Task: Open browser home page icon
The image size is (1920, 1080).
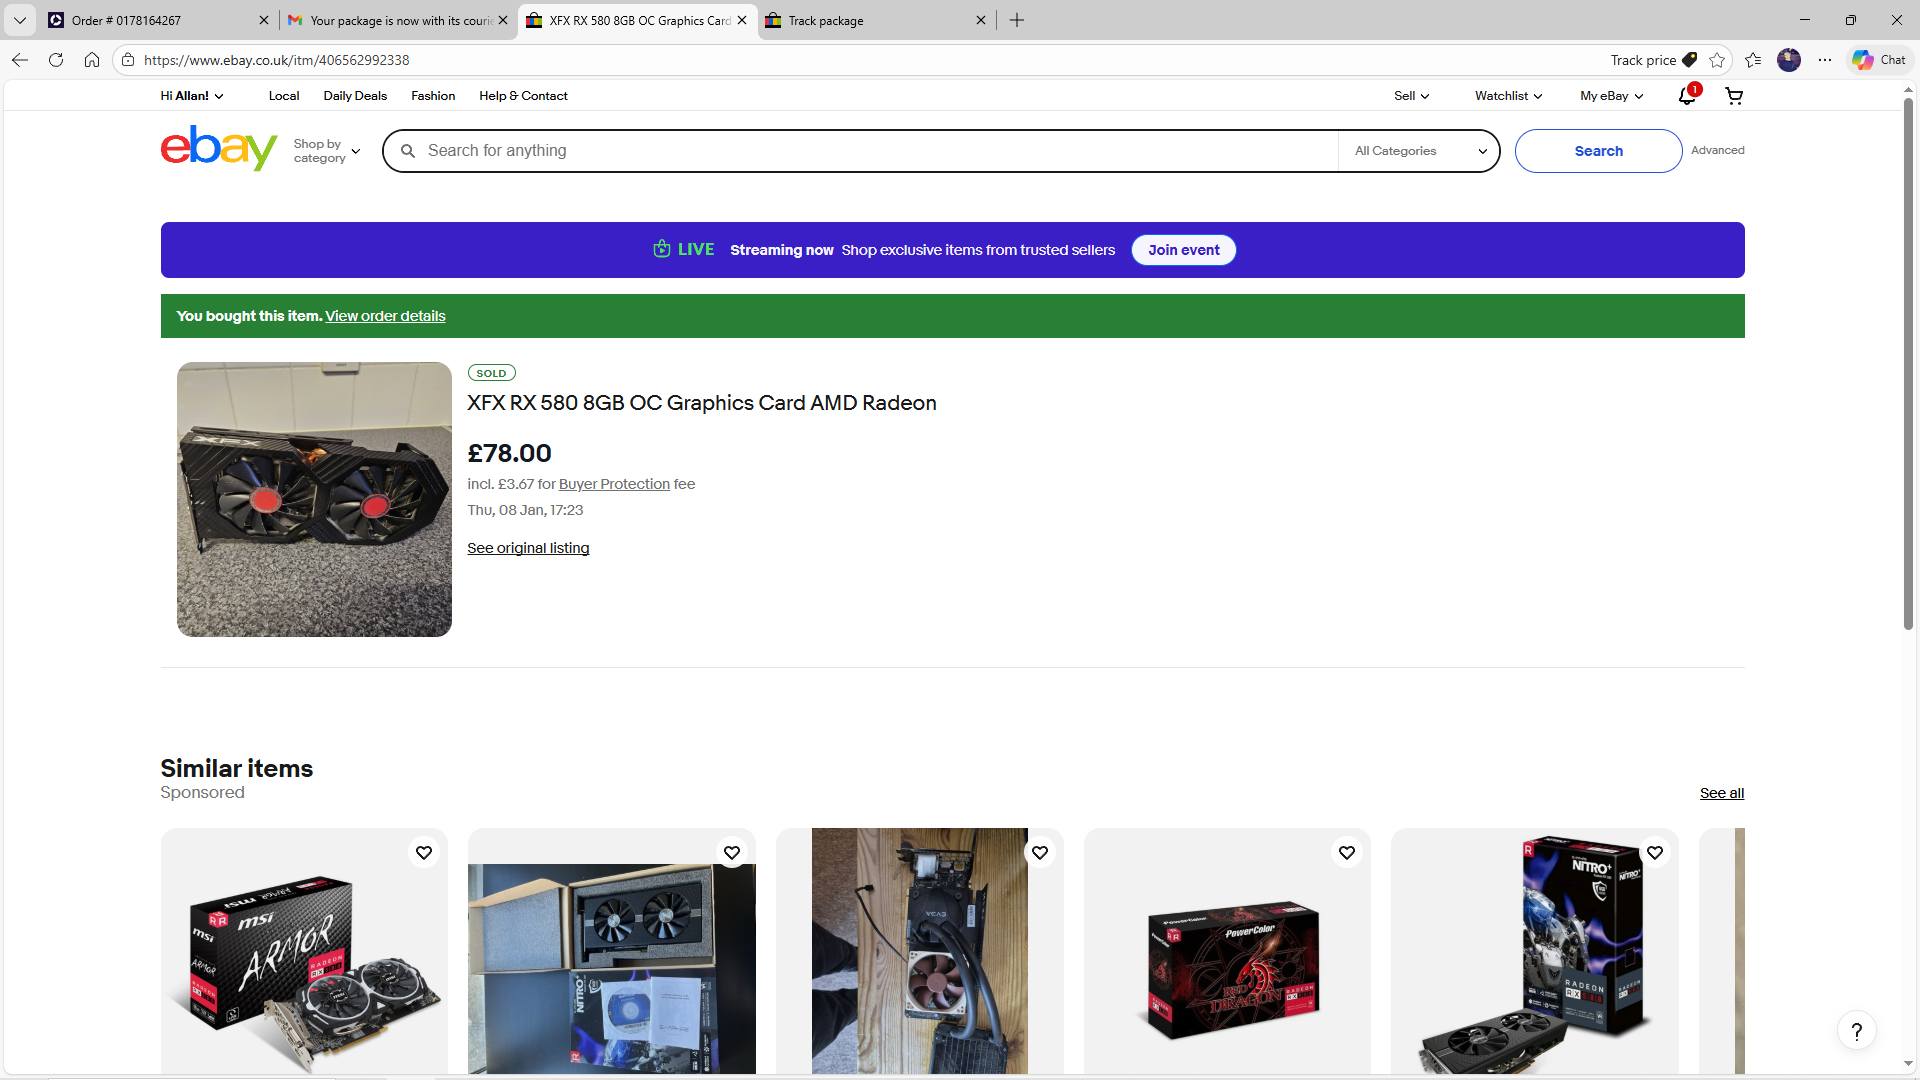Action: (x=92, y=60)
